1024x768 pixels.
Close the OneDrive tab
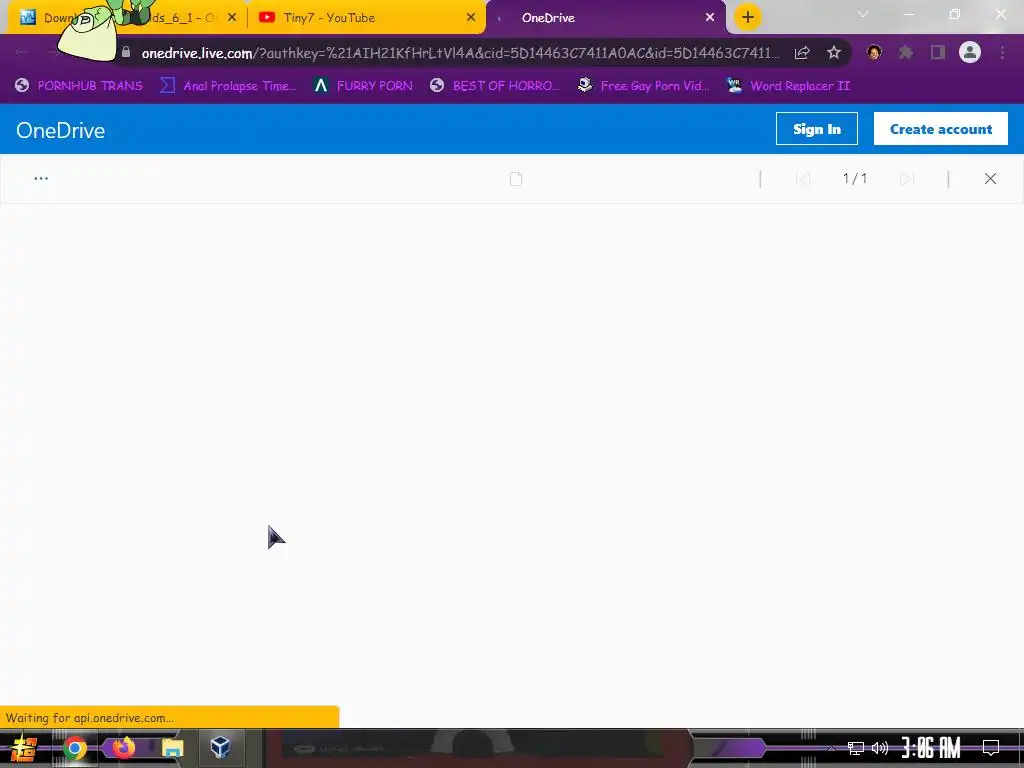click(x=710, y=18)
